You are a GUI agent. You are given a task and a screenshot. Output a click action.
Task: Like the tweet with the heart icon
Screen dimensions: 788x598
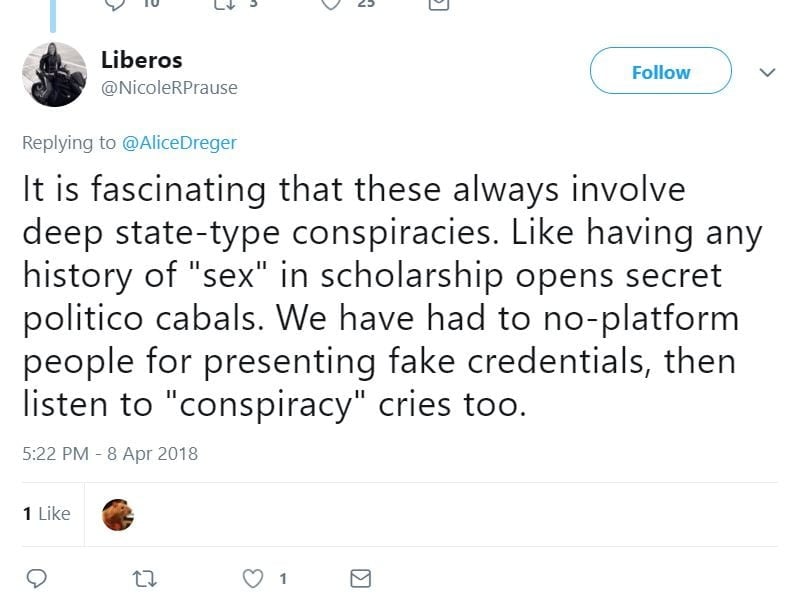256,578
